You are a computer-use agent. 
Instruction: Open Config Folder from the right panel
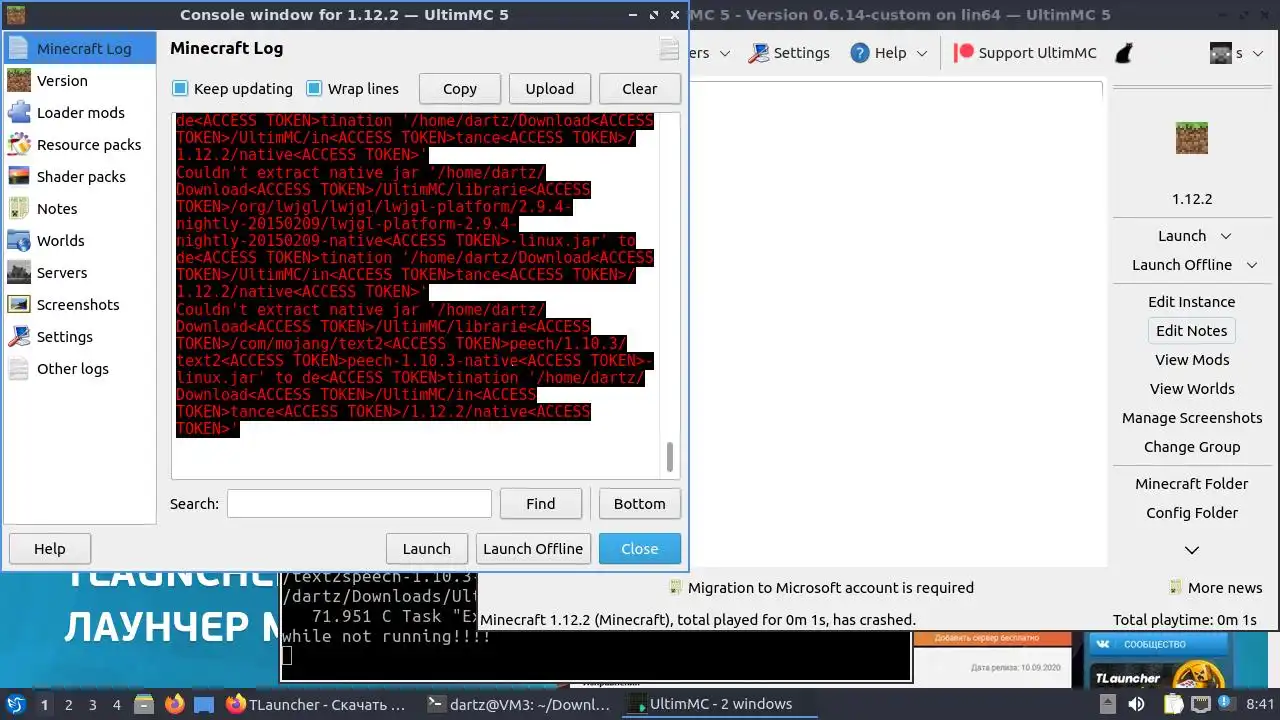(1192, 513)
